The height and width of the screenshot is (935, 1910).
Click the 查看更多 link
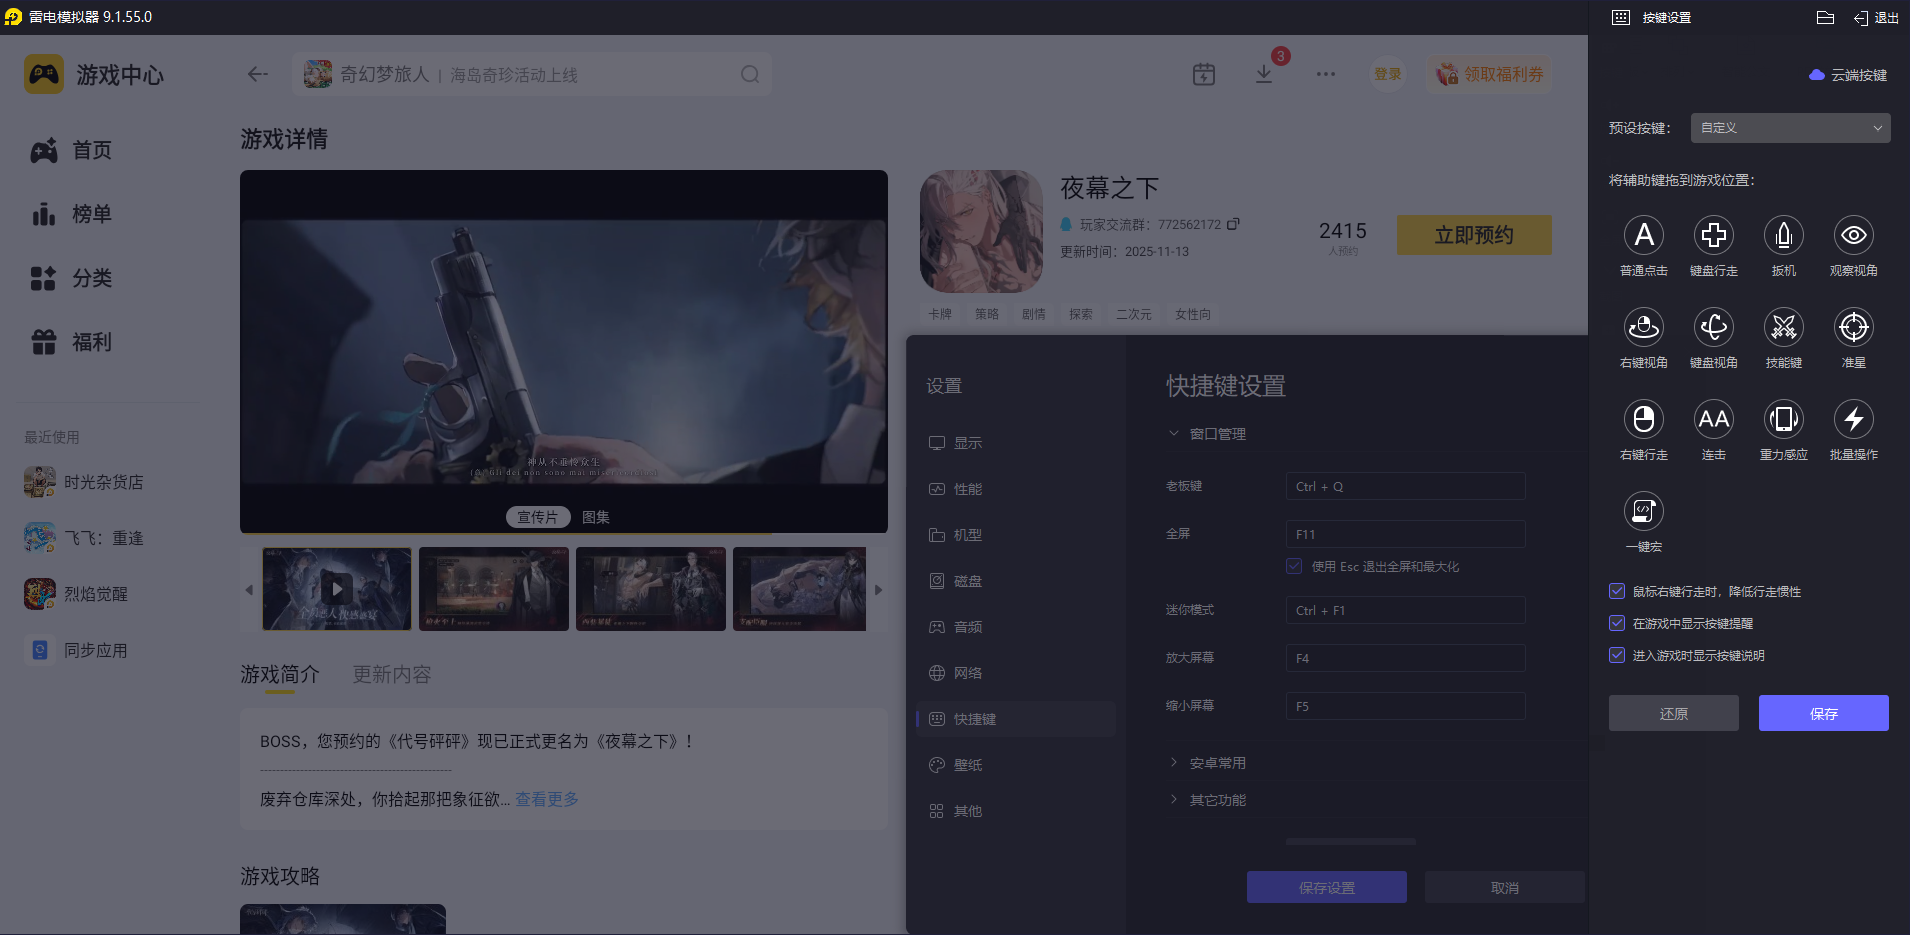[546, 799]
